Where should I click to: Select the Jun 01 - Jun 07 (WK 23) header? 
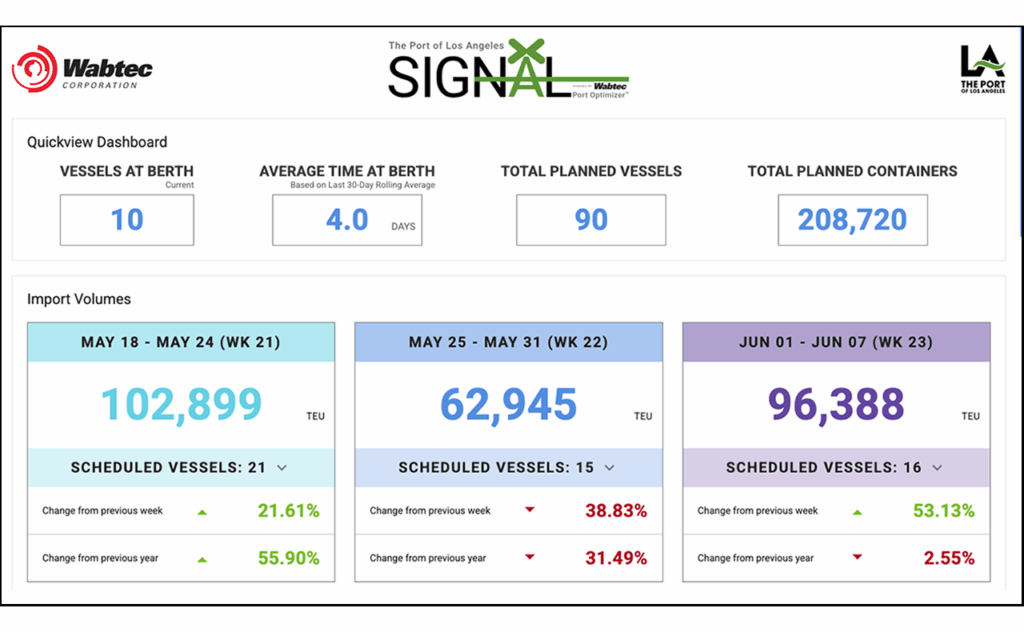pos(836,342)
